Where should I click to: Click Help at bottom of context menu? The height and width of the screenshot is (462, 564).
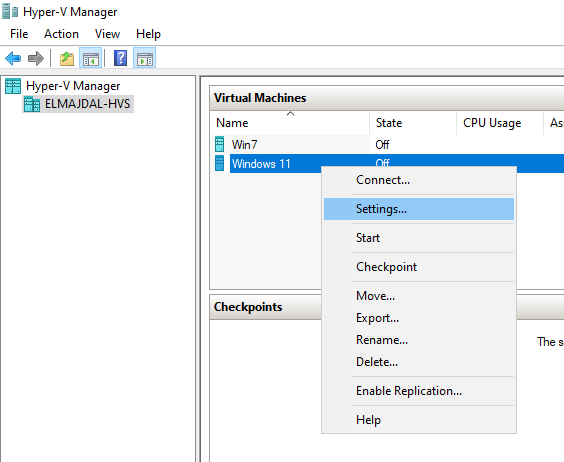(x=419, y=420)
